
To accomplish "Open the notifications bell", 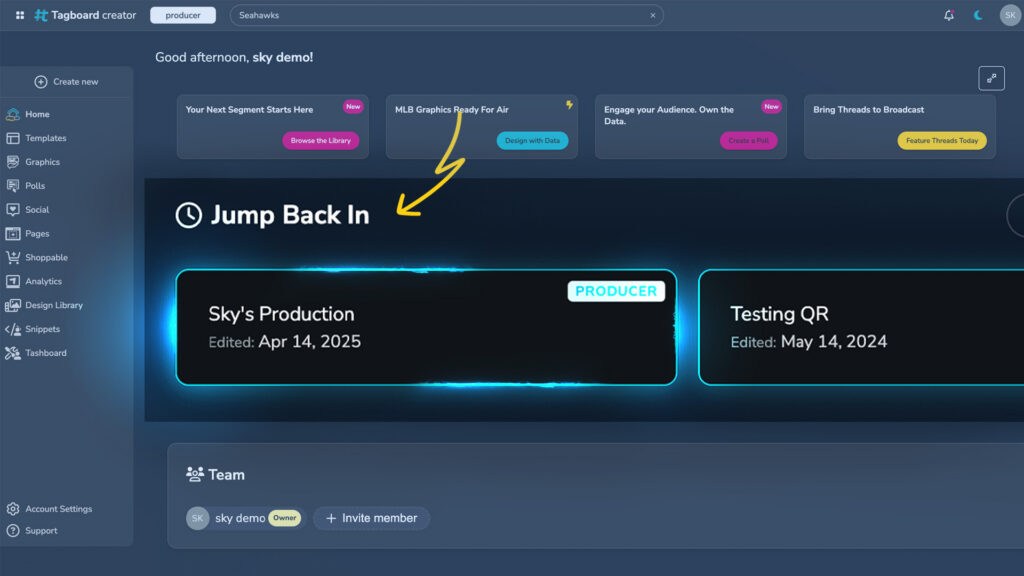I will tap(949, 15).
